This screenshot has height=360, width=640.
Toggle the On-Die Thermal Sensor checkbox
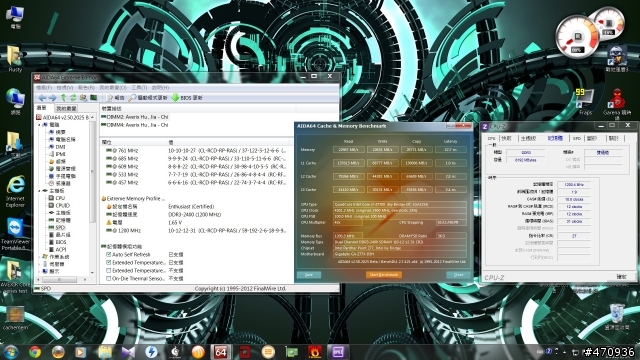(x=109, y=278)
